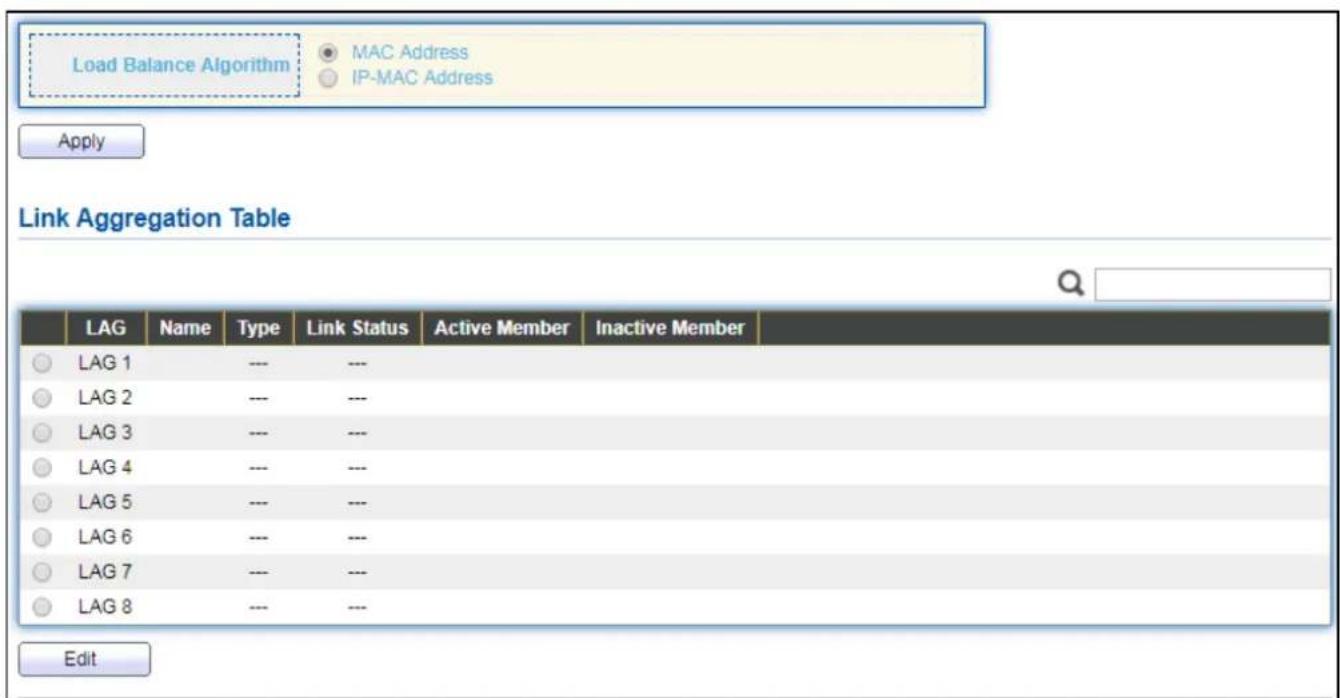Select the LAG 5 row radio button
Image resolution: width=1340 pixels, height=698 pixels.
pyautogui.click(x=41, y=502)
